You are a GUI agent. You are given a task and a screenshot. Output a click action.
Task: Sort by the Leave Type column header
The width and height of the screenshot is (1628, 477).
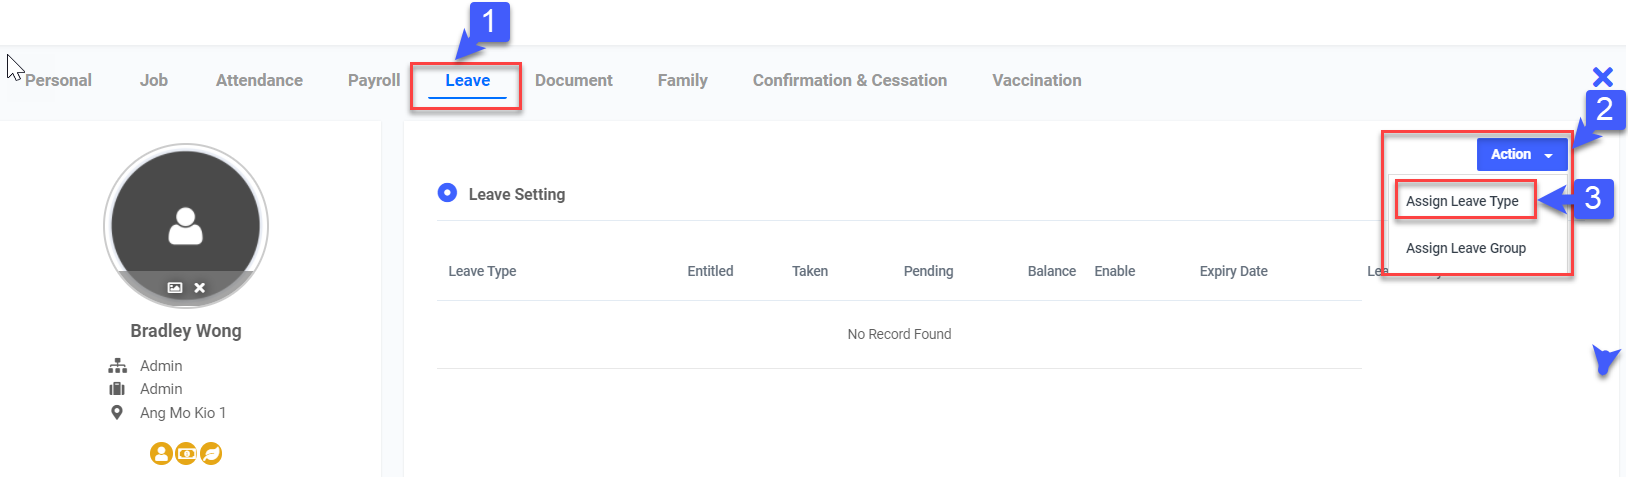(x=482, y=271)
